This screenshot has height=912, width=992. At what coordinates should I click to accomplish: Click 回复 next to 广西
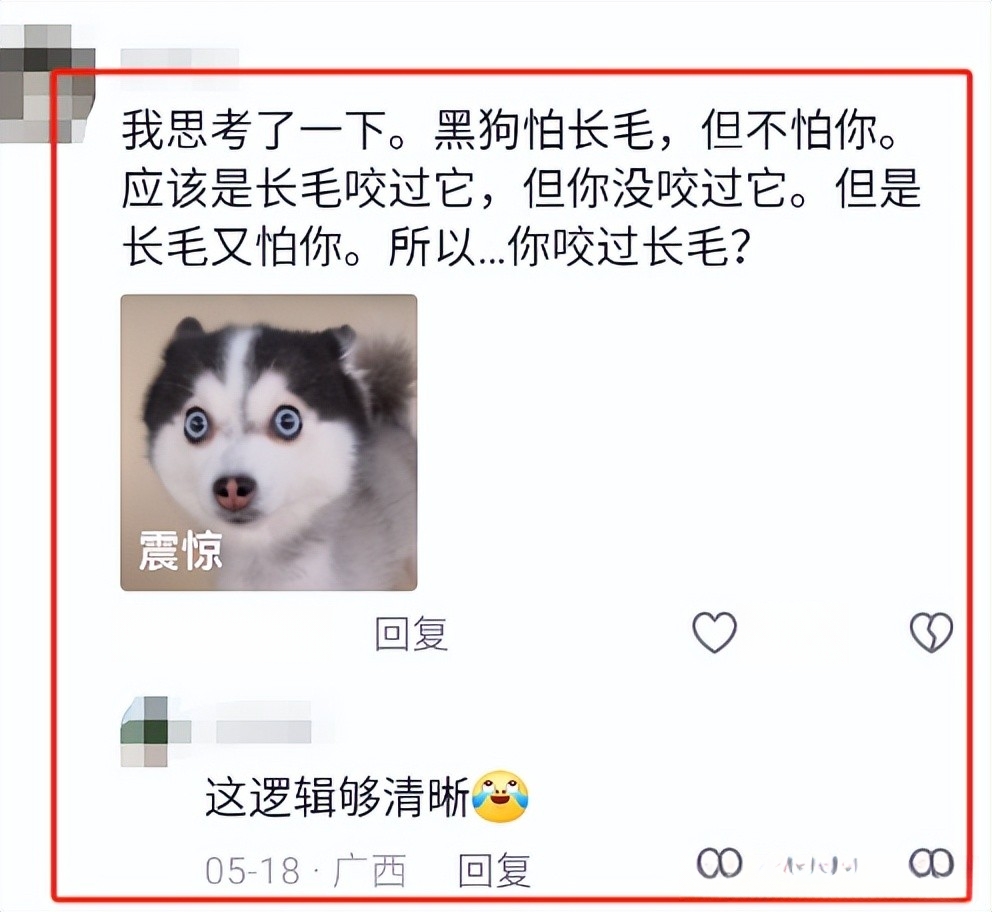pos(494,870)
